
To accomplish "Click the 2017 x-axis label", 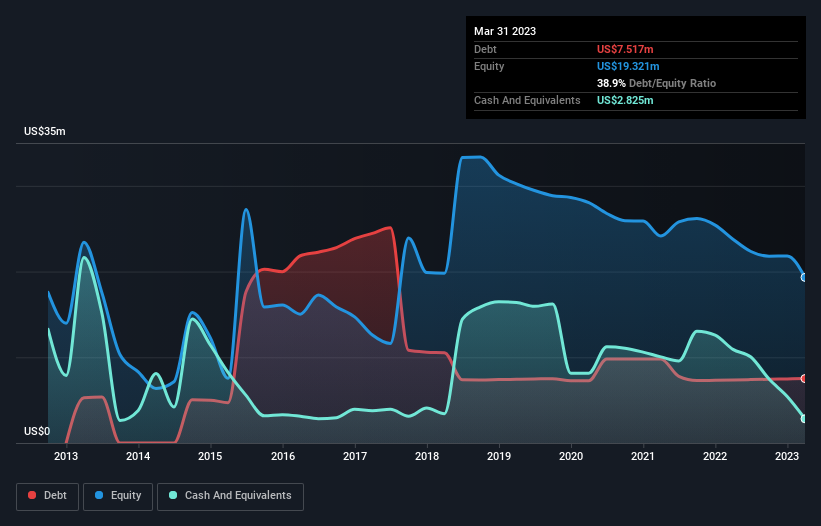I will click(x=355, y=456).
